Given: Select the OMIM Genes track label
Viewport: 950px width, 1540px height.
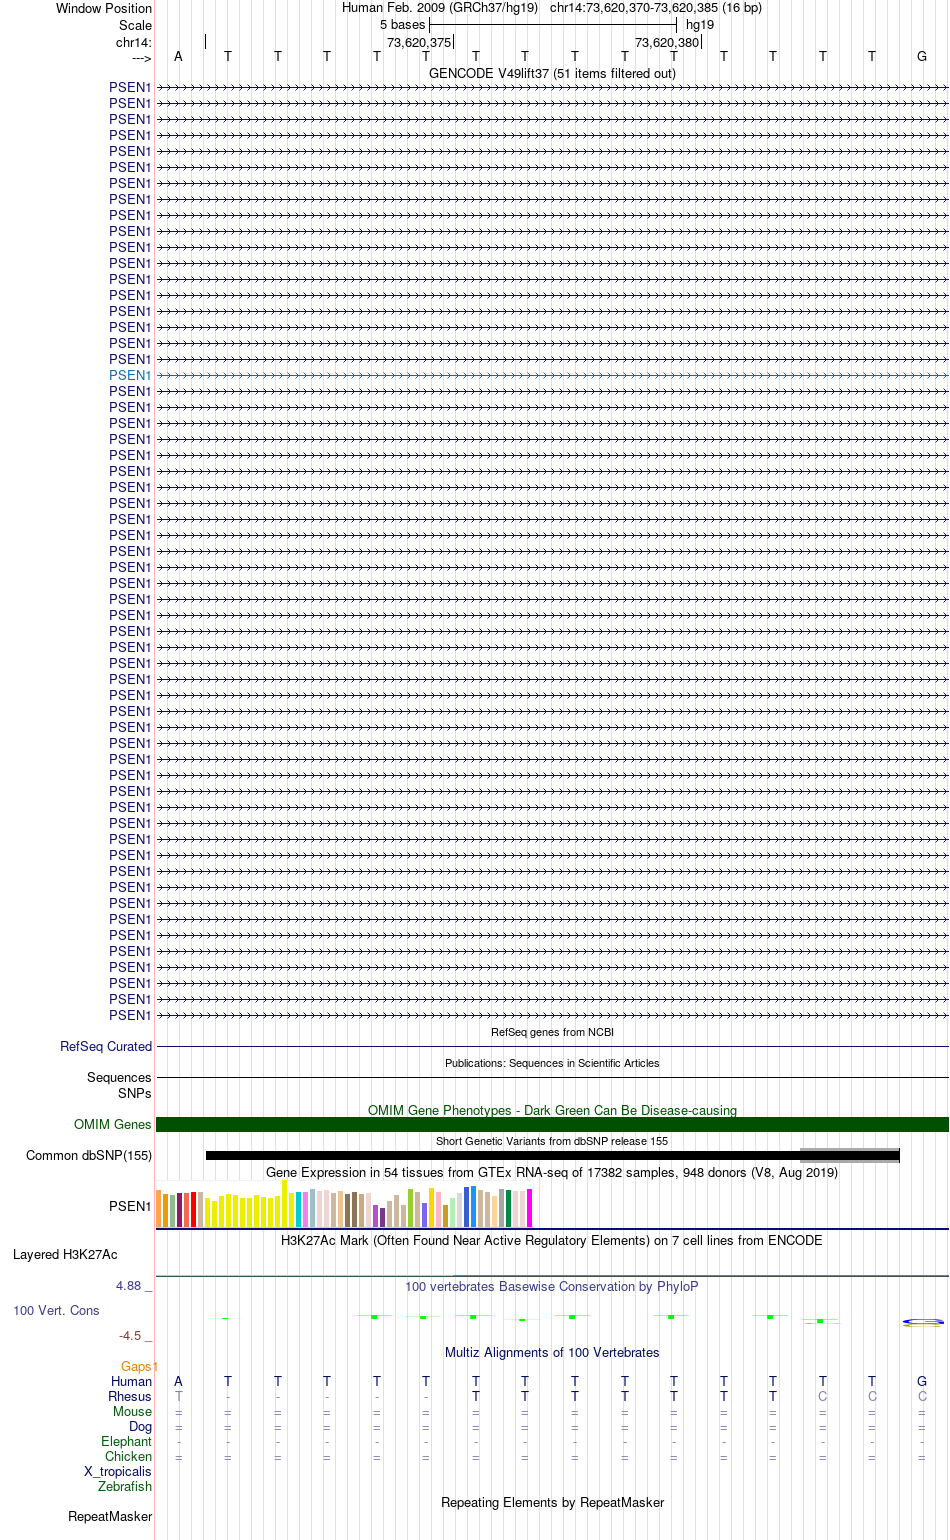Looking at the screenshot, I should pyautogui.click(x=113, y=1124).
